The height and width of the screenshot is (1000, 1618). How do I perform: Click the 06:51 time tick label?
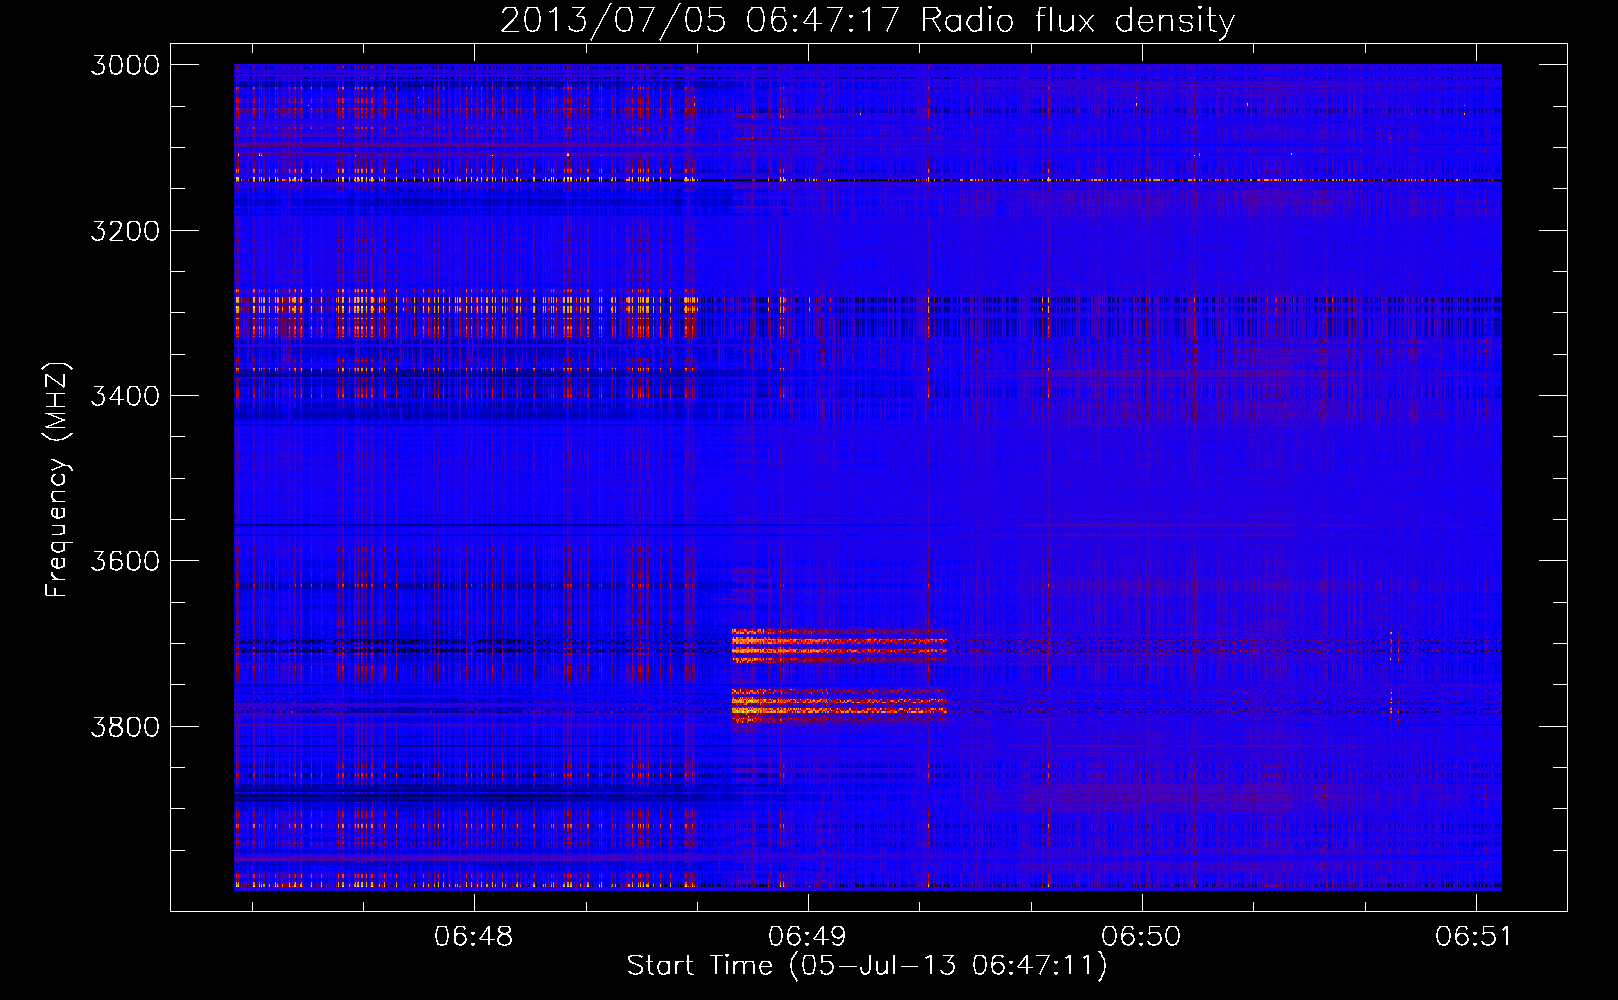click(x=1474, y=936)
